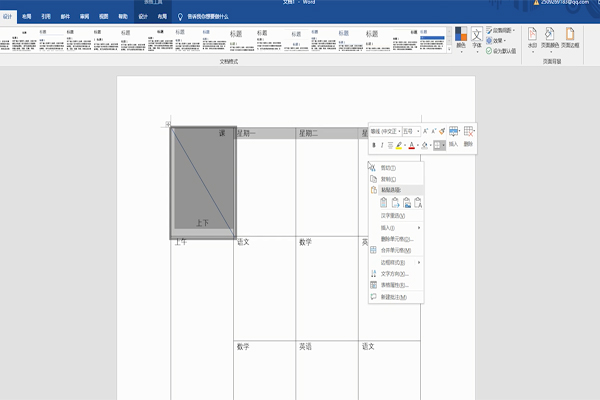The height and width of the screenshot is (400, 600).
Task: Click the 星期二 header cell
Action: (327, 133)
